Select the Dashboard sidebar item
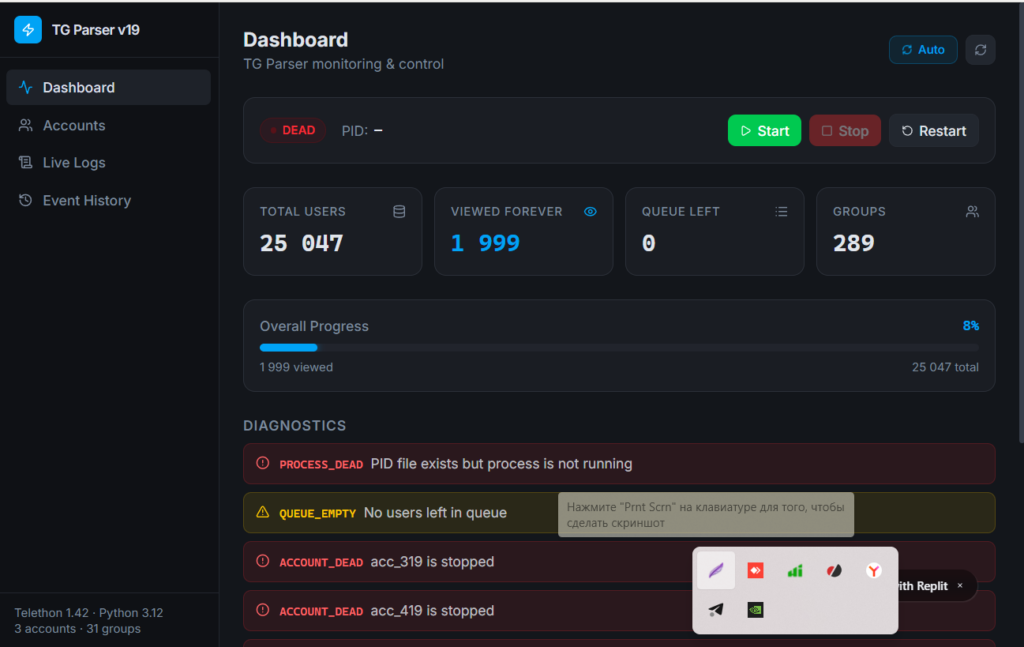This screenshot has width=1024, height=647. [x=108, y=87]
